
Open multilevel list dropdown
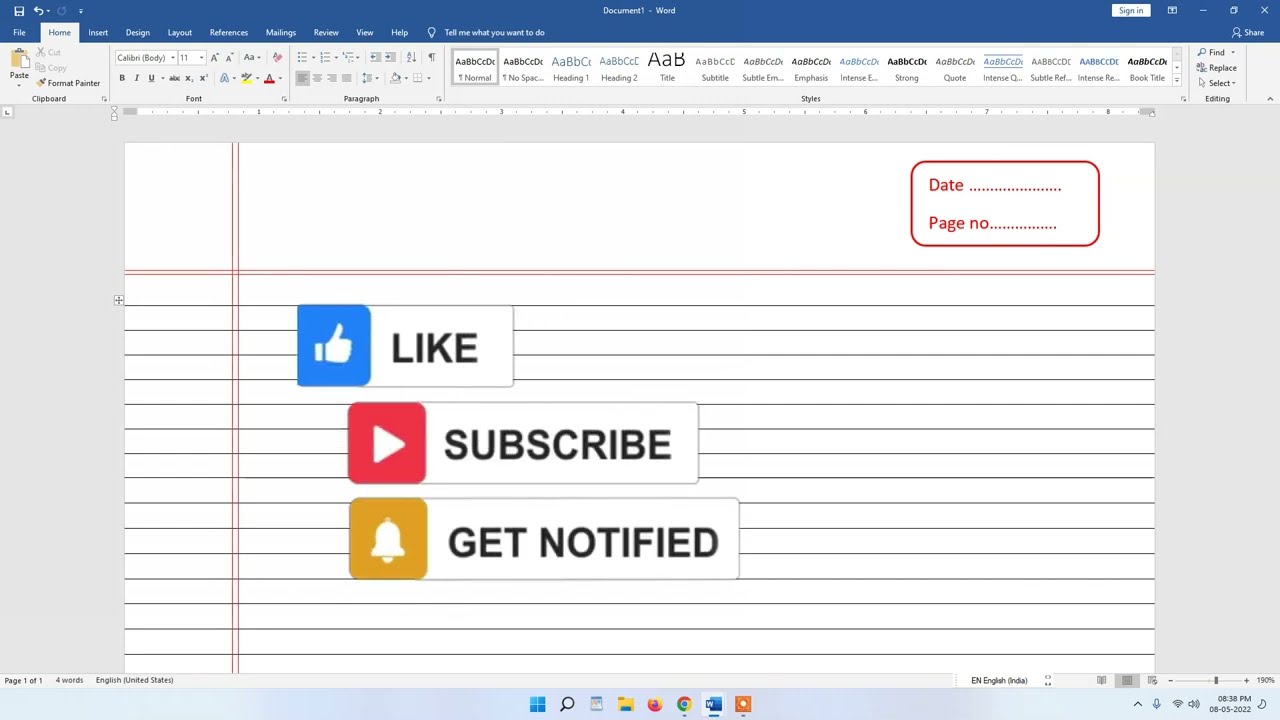(349, 58)
